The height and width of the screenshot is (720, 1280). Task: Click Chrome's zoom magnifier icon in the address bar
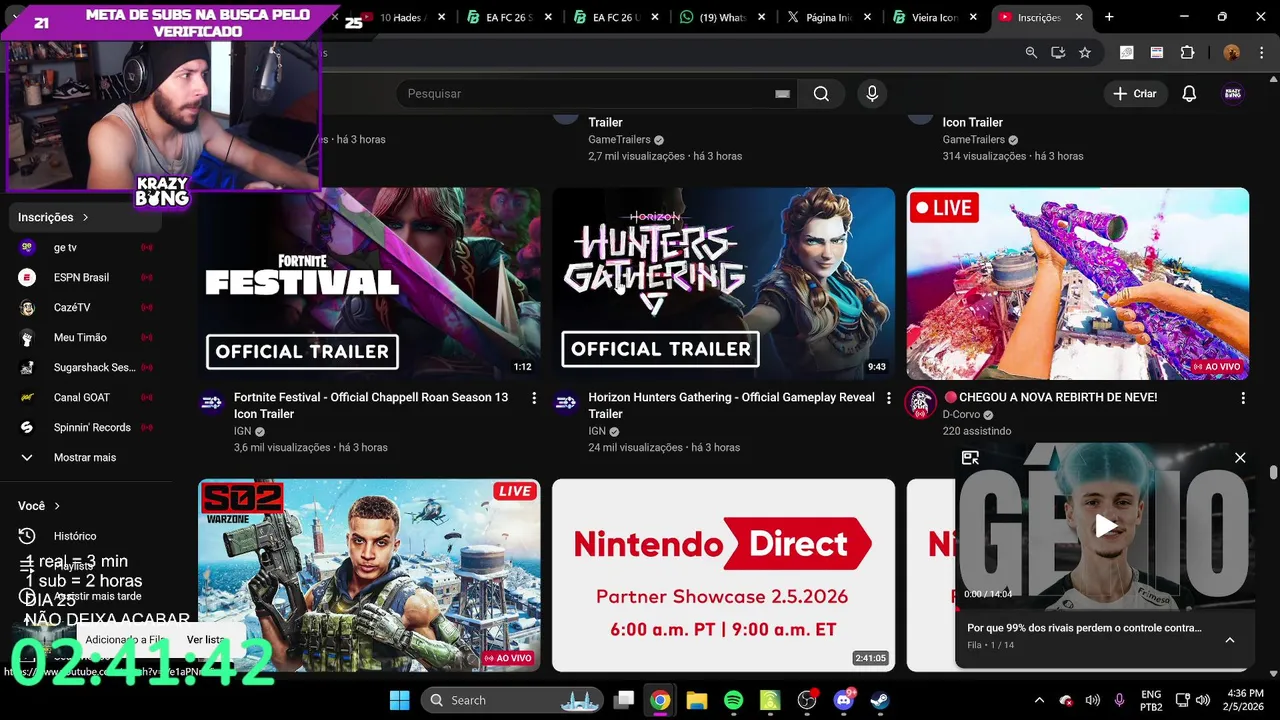click(x=1031, y=53)
